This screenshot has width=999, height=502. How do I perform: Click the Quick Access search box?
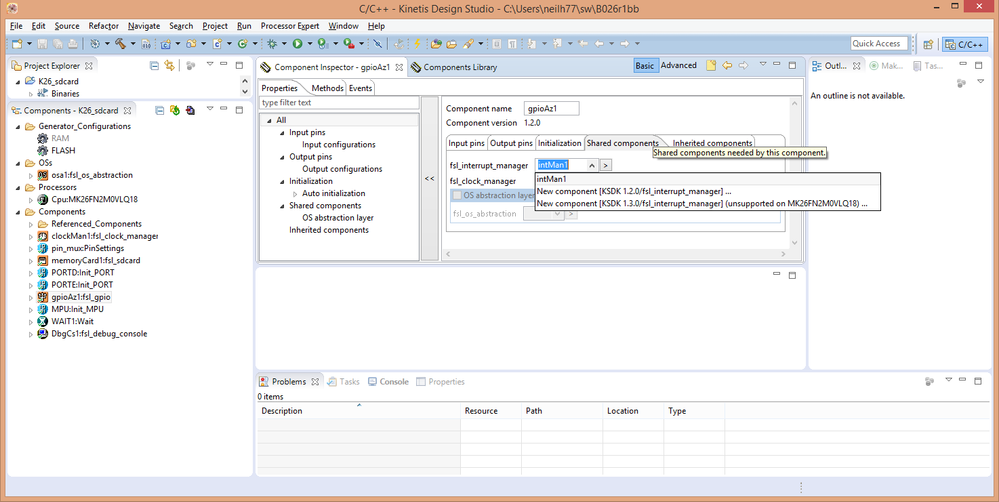click(879, 43)
